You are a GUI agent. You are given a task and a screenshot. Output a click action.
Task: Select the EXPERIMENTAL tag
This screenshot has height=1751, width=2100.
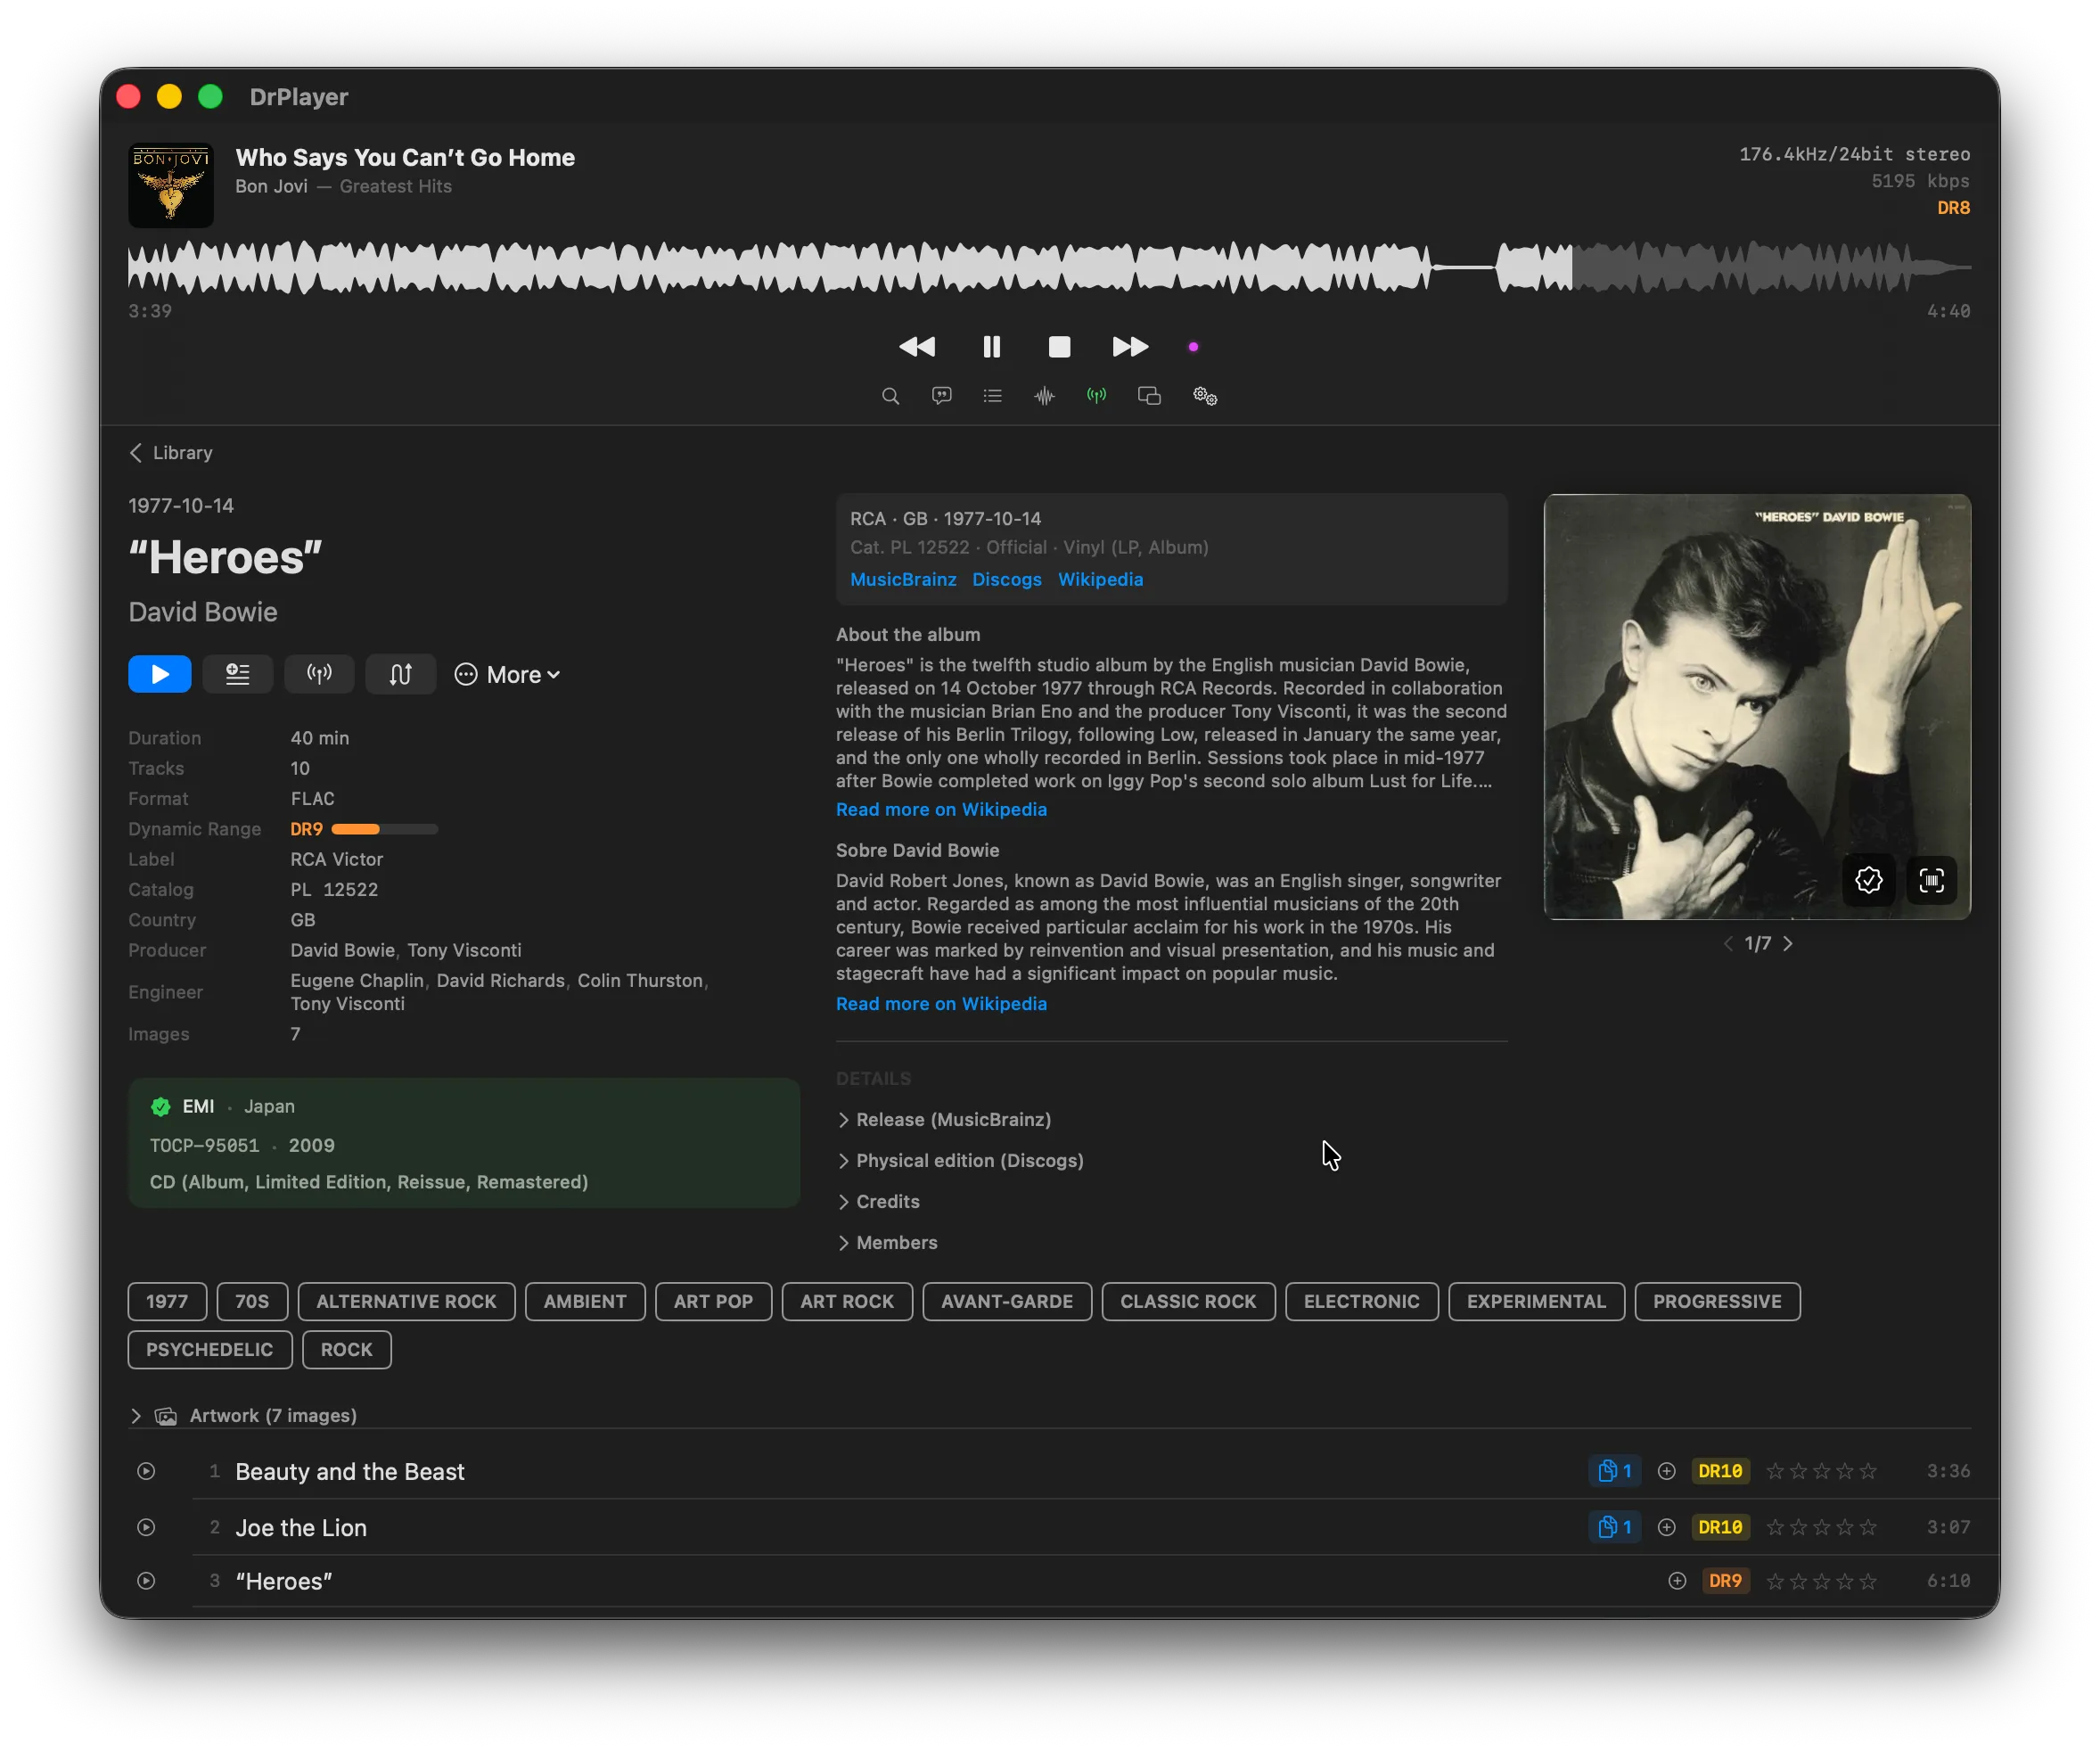[1536, 1302]
